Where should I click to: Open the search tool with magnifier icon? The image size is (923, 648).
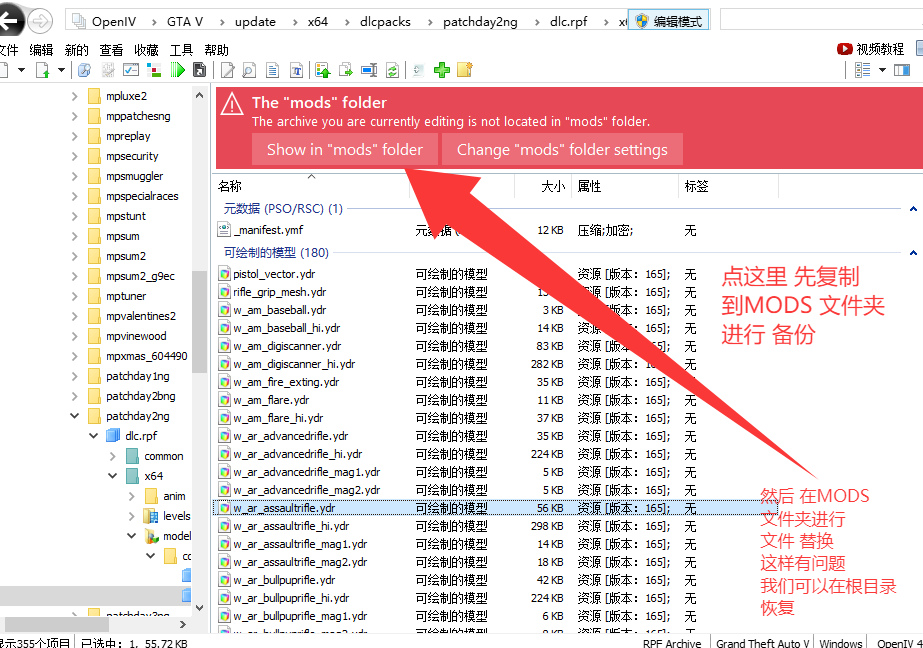(x=84, y=71)
